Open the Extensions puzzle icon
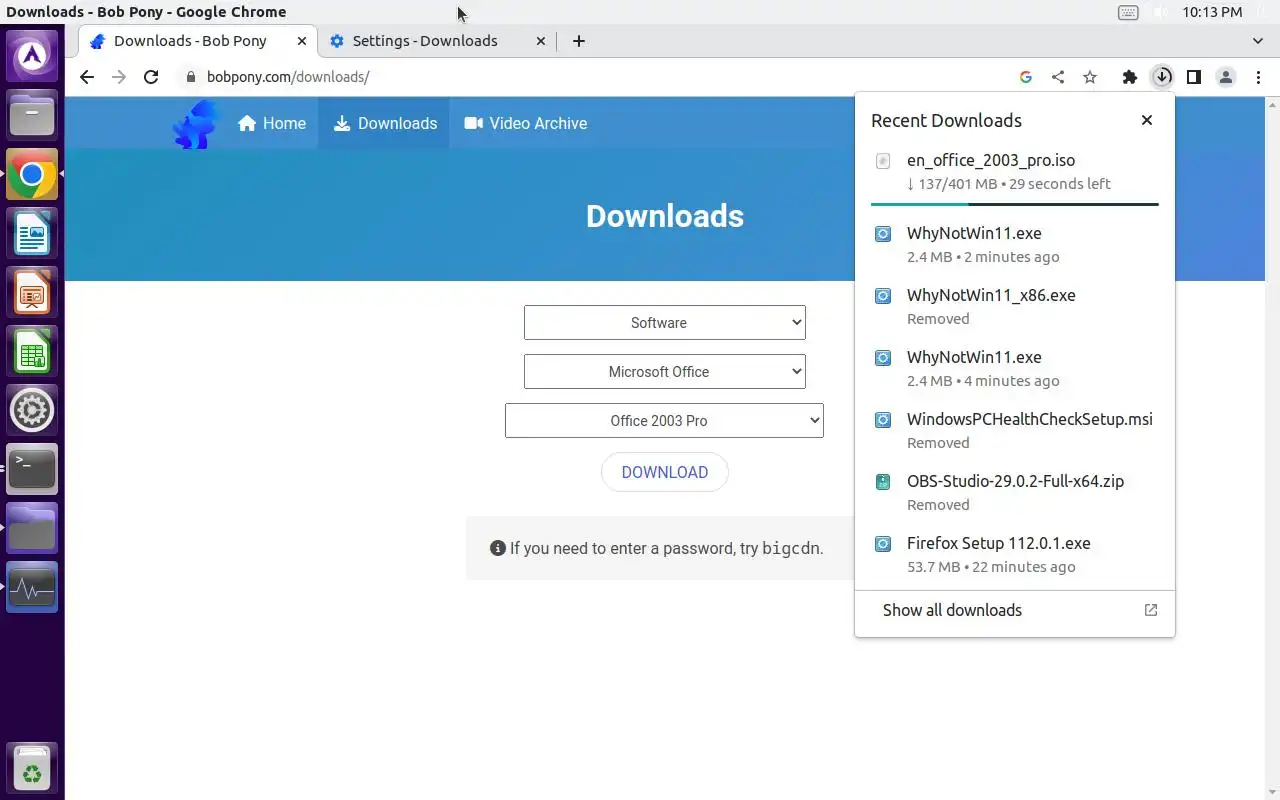 (x=1130, y=77)
